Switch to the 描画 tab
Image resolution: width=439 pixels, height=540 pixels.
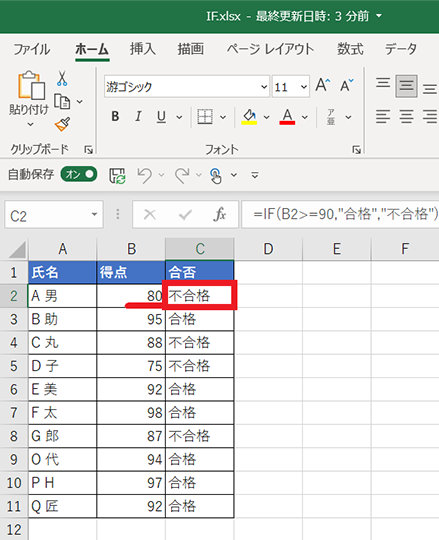click(x=191, y=49)
